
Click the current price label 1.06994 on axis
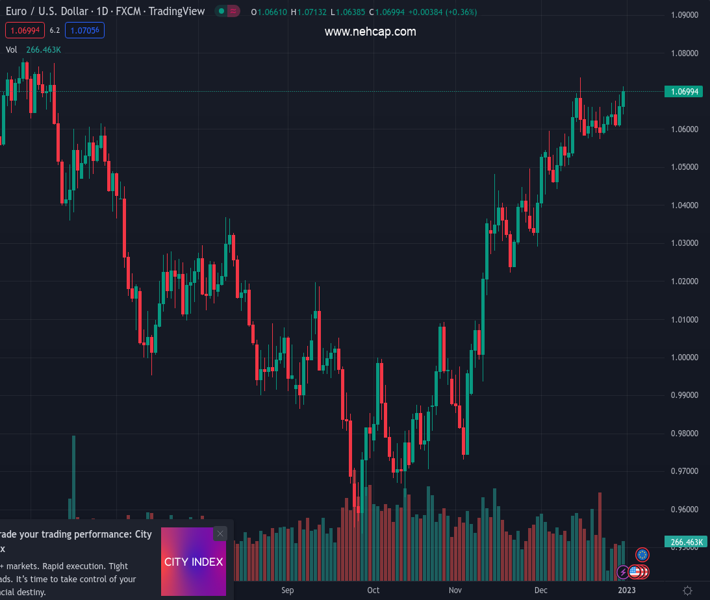[x=684, y=92]
